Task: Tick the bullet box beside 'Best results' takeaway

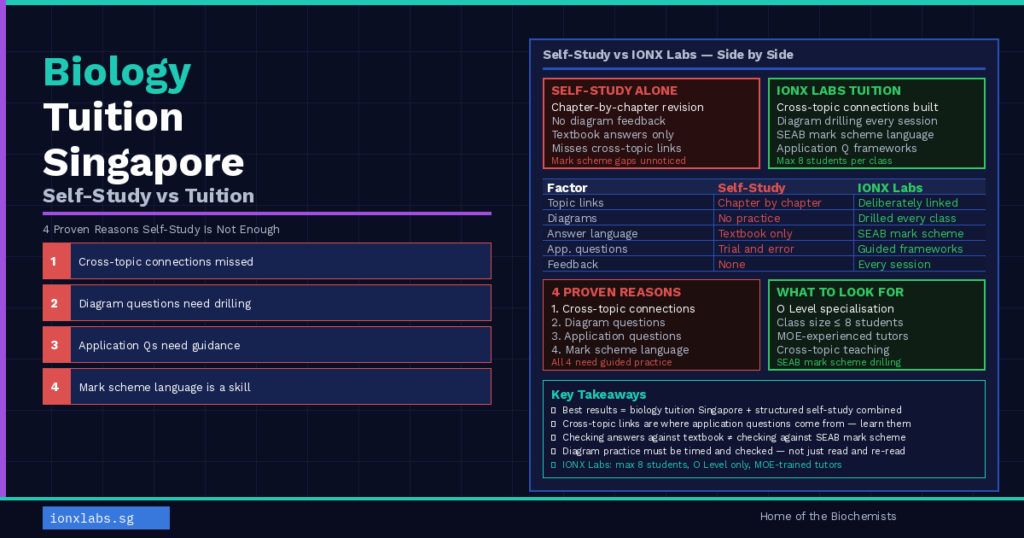Action: 554,411
